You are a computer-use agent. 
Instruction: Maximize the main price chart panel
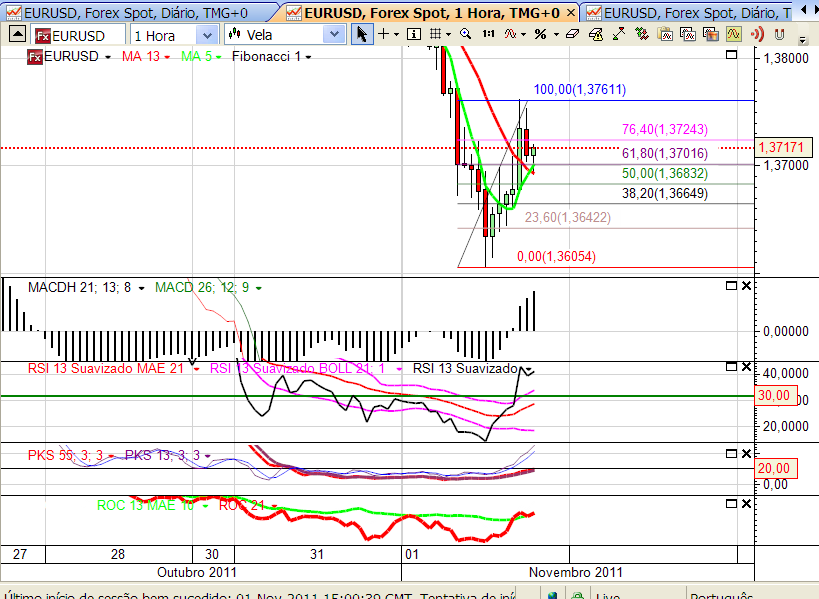731,55
